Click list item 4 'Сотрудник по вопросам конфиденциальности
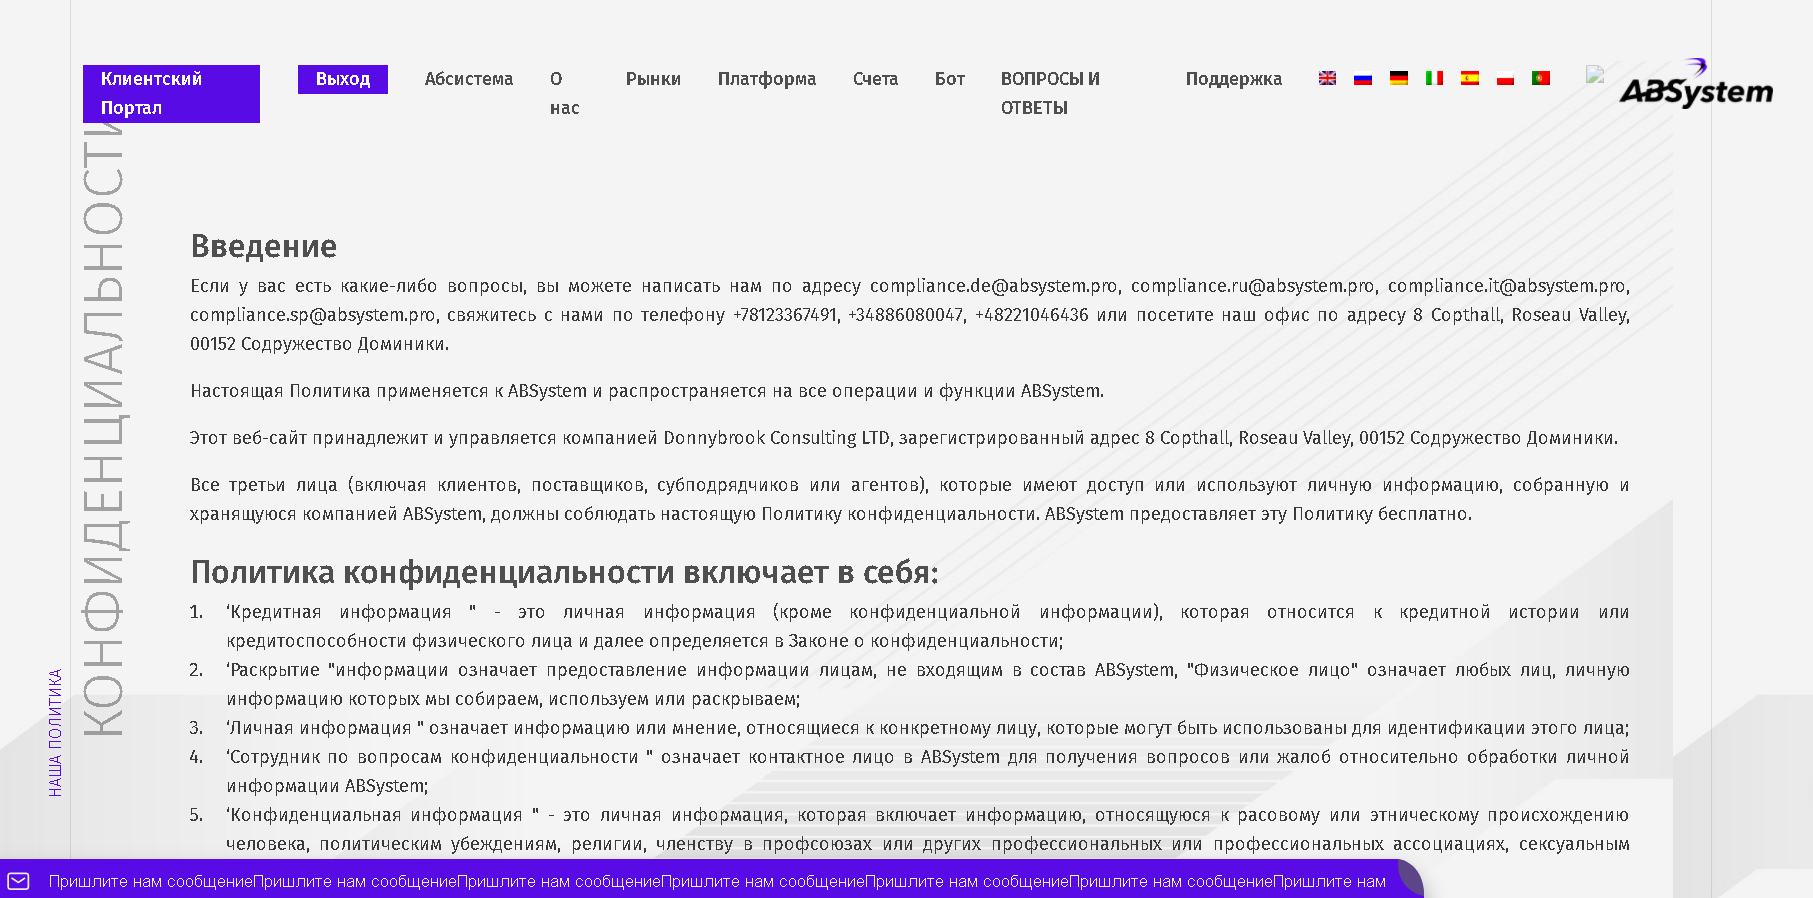 point(928,771)
